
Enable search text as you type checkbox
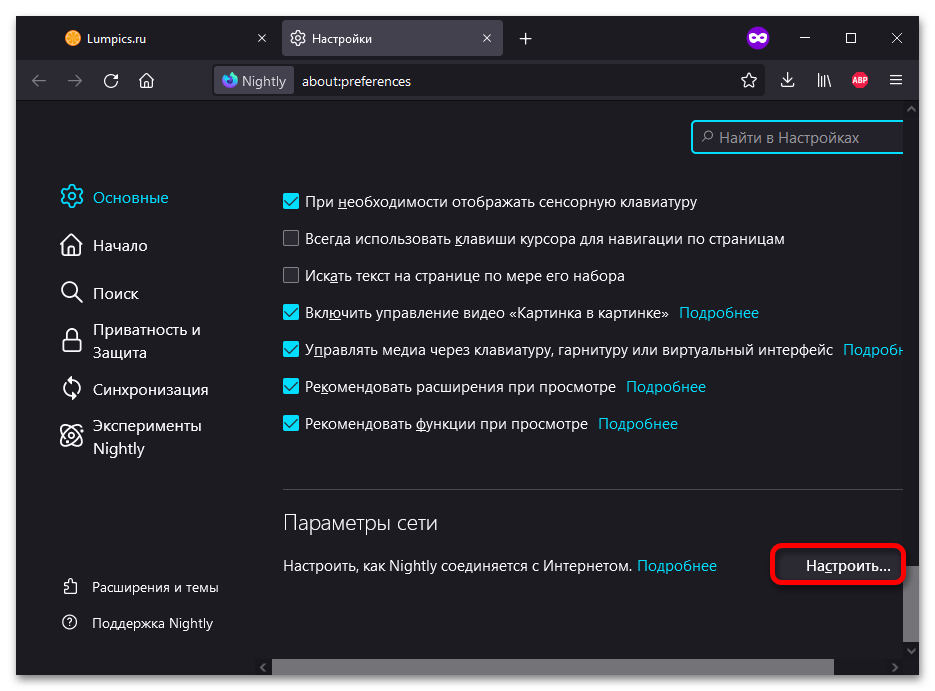point(291,275)
